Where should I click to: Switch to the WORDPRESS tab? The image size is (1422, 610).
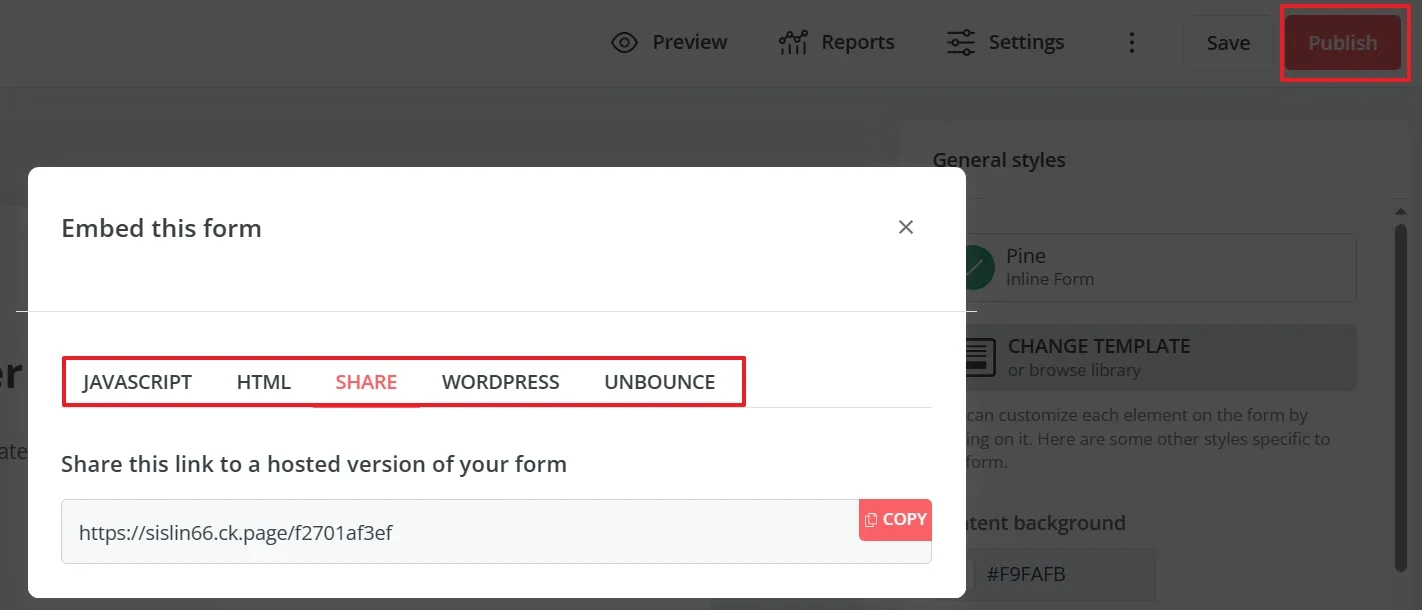[501, 382]
